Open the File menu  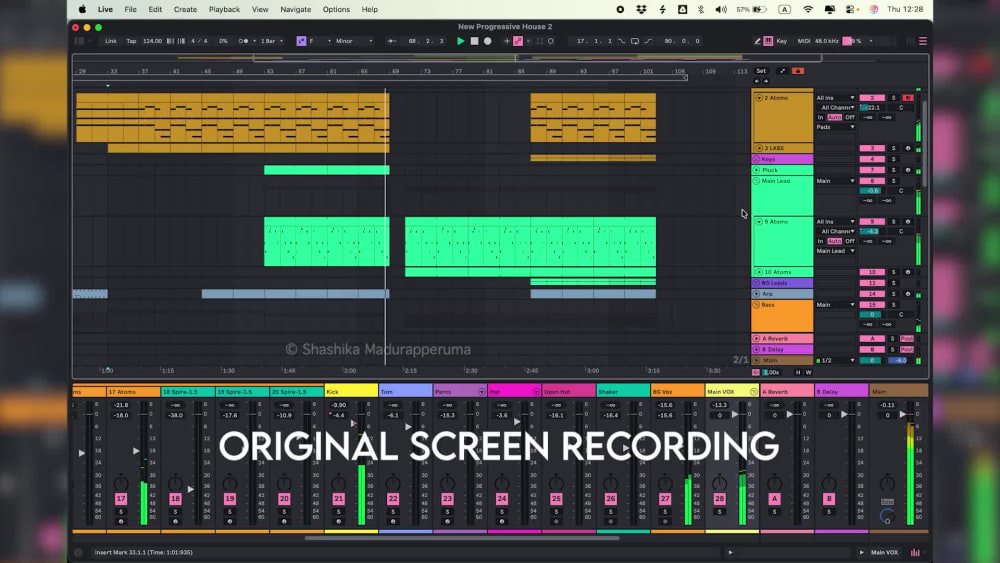(130, 10)
